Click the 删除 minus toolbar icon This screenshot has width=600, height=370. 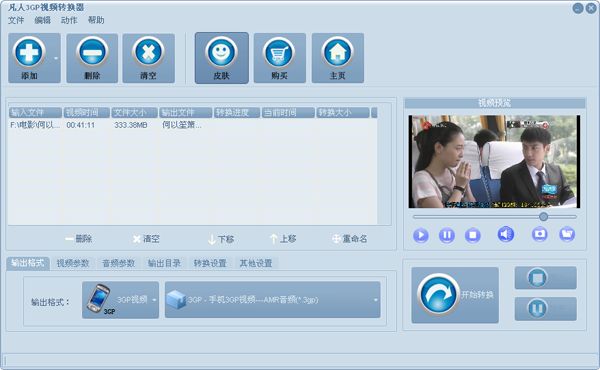coord(92,52)
